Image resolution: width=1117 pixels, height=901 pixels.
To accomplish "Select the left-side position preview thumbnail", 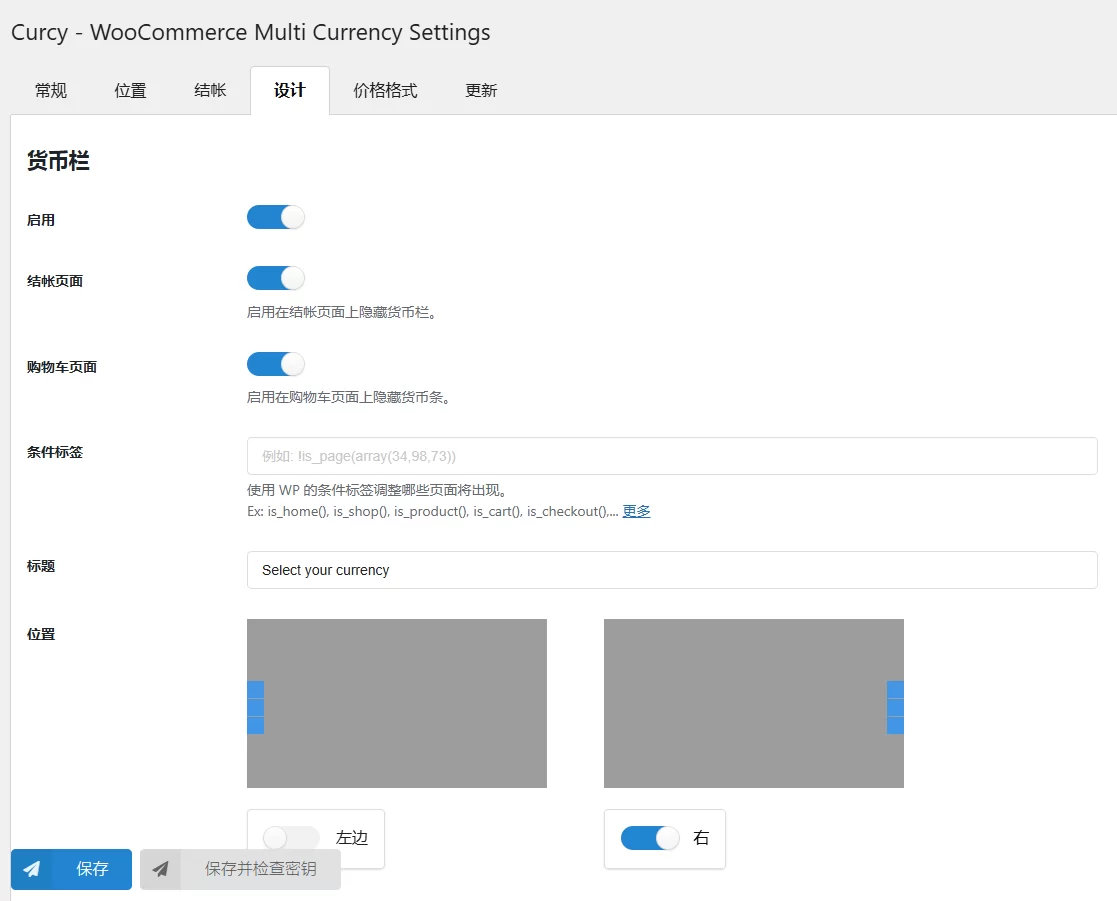I will (397, 703).
